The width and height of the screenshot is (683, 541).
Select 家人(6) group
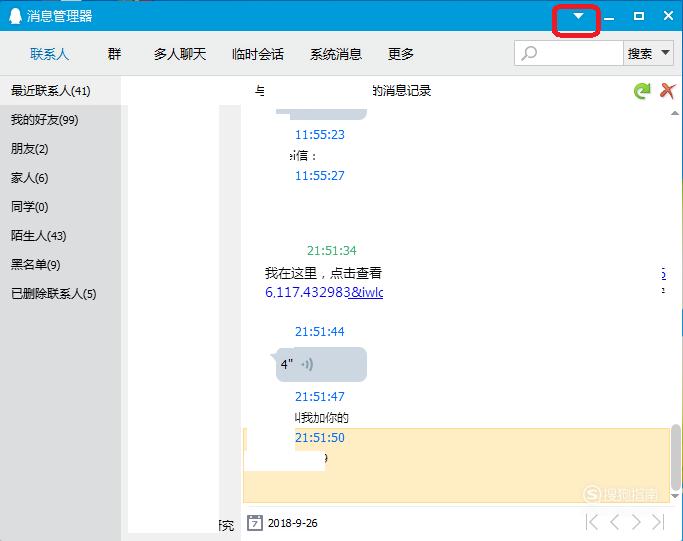(x=60, y=178)
